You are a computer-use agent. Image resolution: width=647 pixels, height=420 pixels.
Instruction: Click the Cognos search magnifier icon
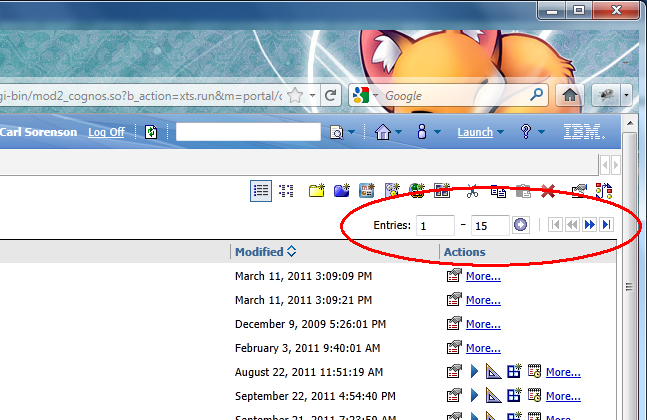pyautogui.click(x=337, y=132)
